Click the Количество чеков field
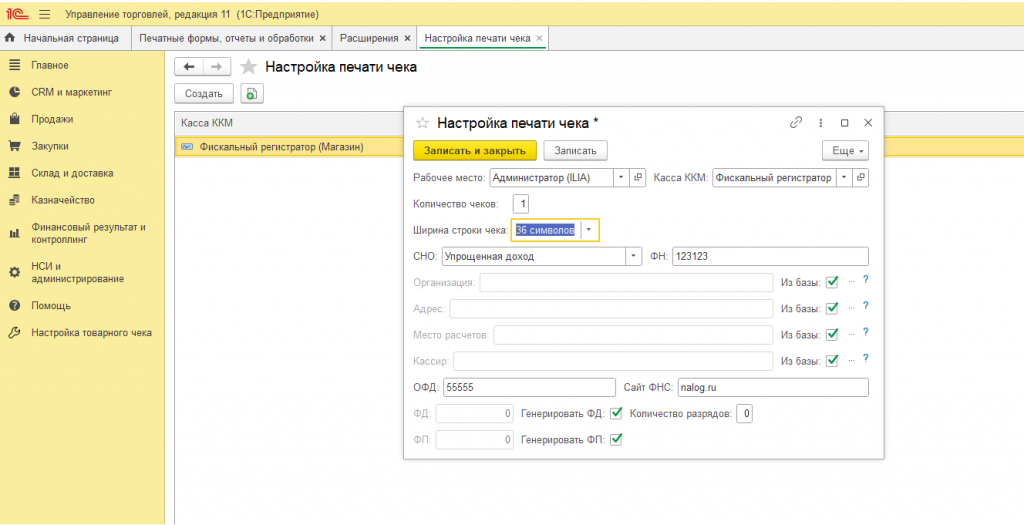The image size is (1024, 525). tap(520, 204)
